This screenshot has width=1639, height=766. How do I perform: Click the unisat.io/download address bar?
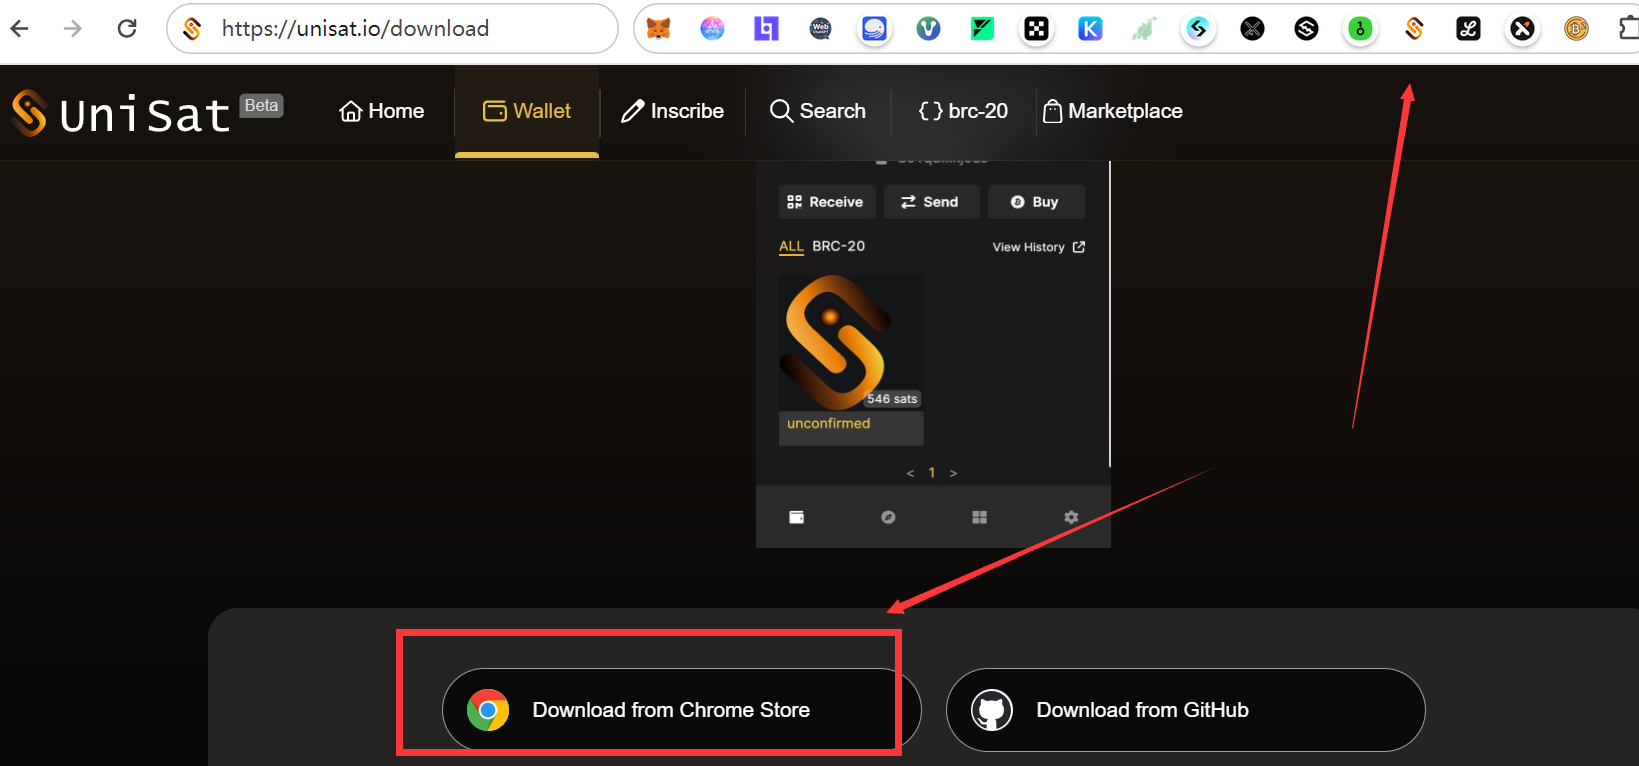point(392,28)
